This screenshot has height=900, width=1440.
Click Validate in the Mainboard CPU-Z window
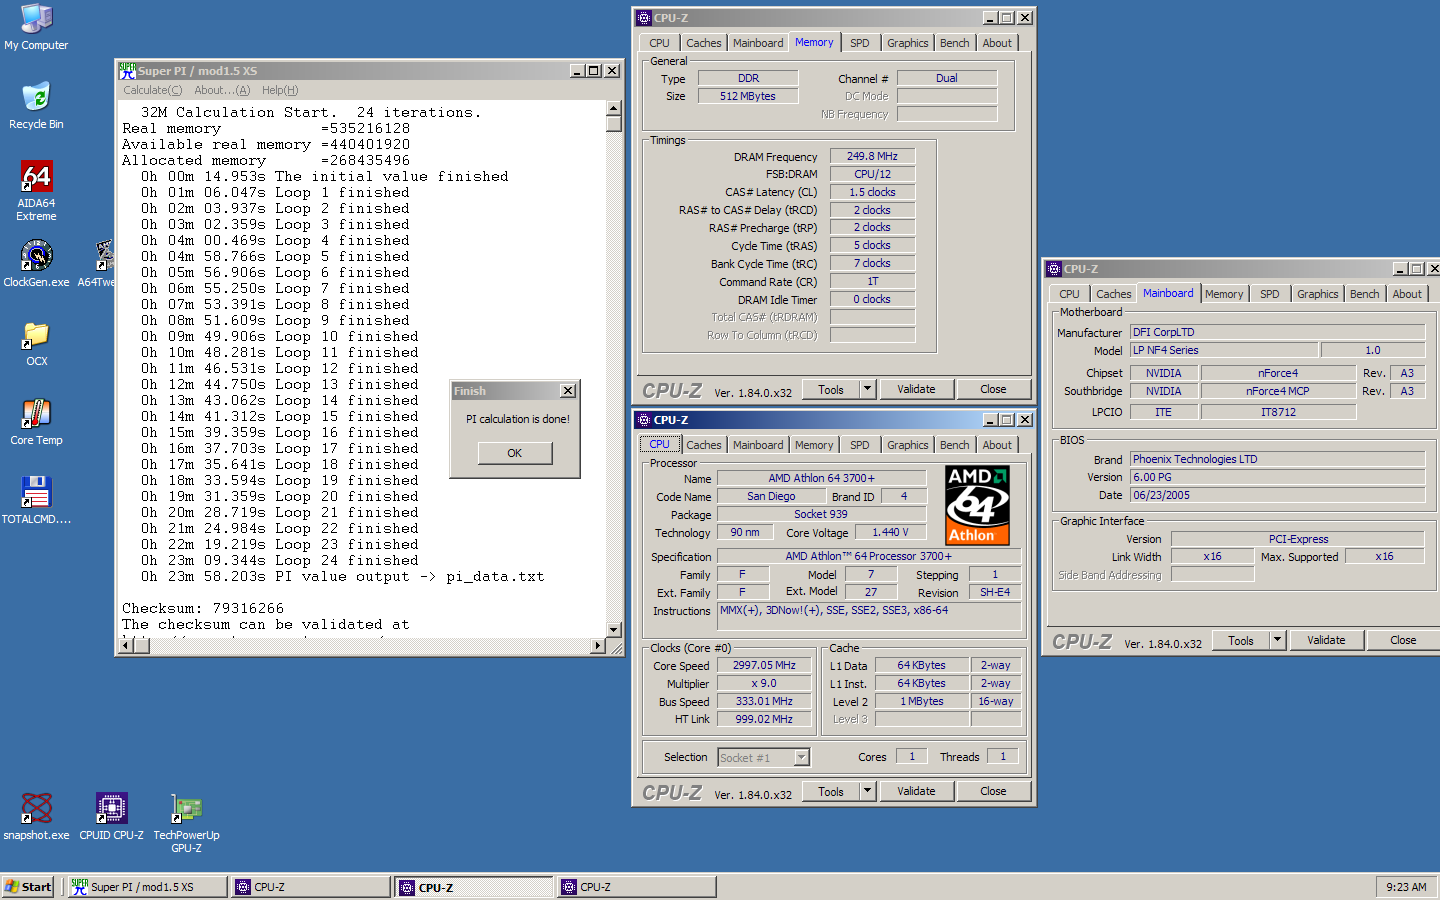coord(1326,641)
